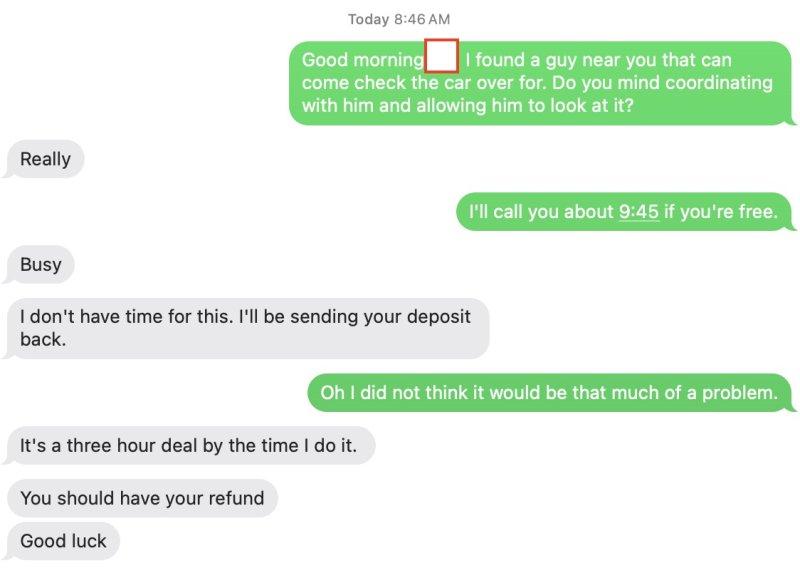Select the "Good morning" green message bubble

point(540,83)
